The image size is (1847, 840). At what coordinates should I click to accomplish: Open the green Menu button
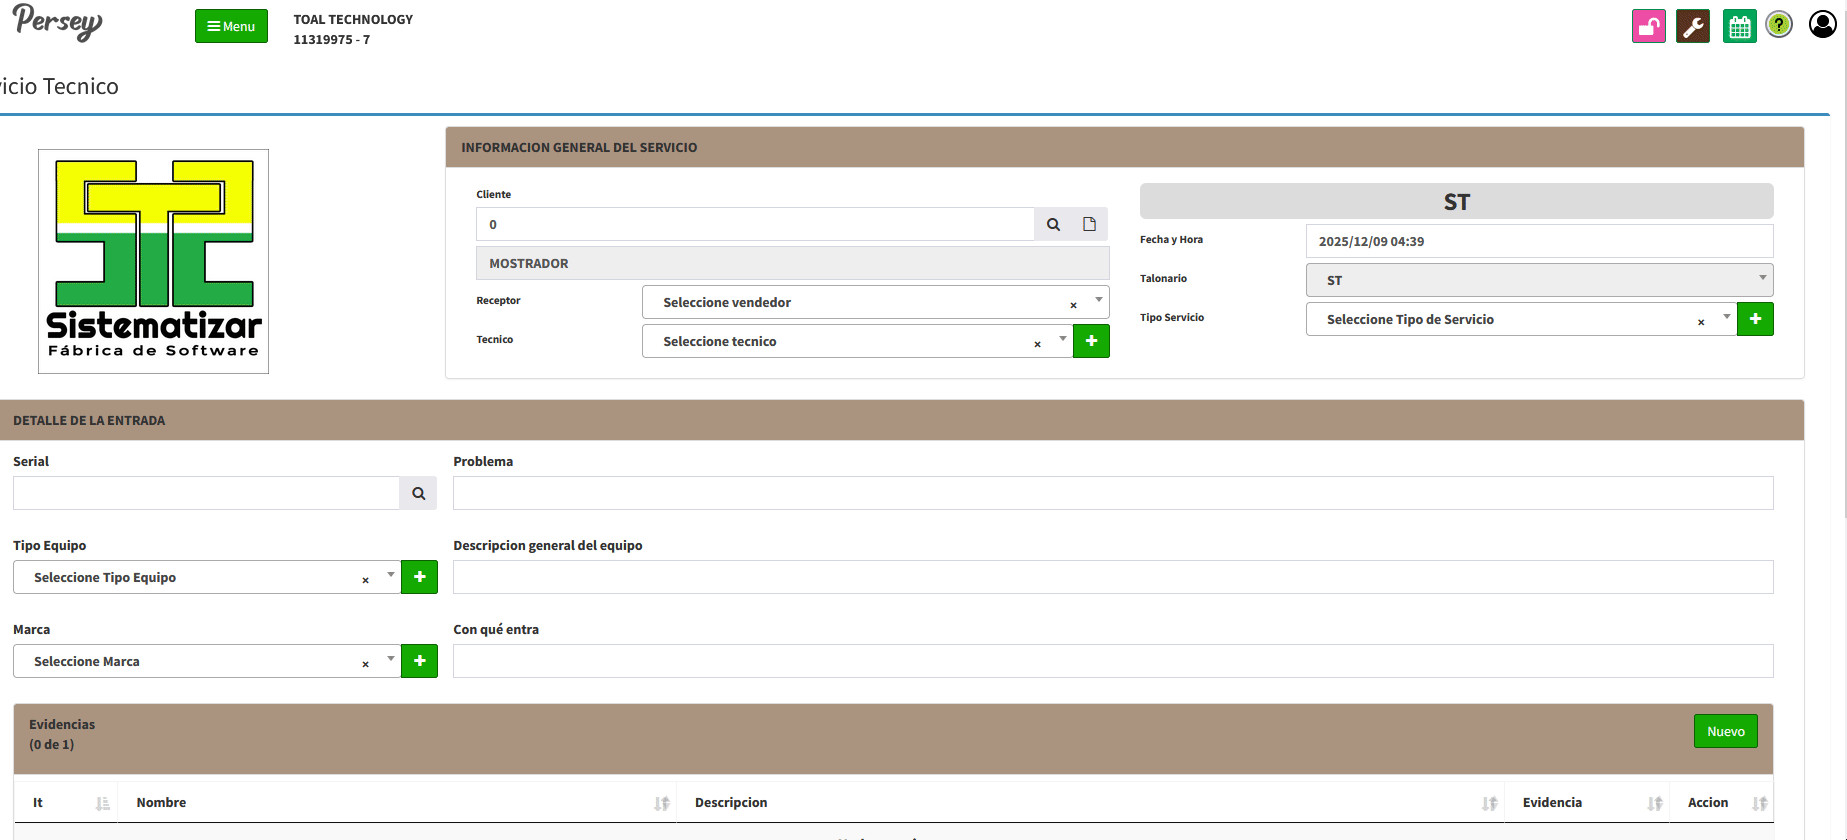[x=231, y=26]
